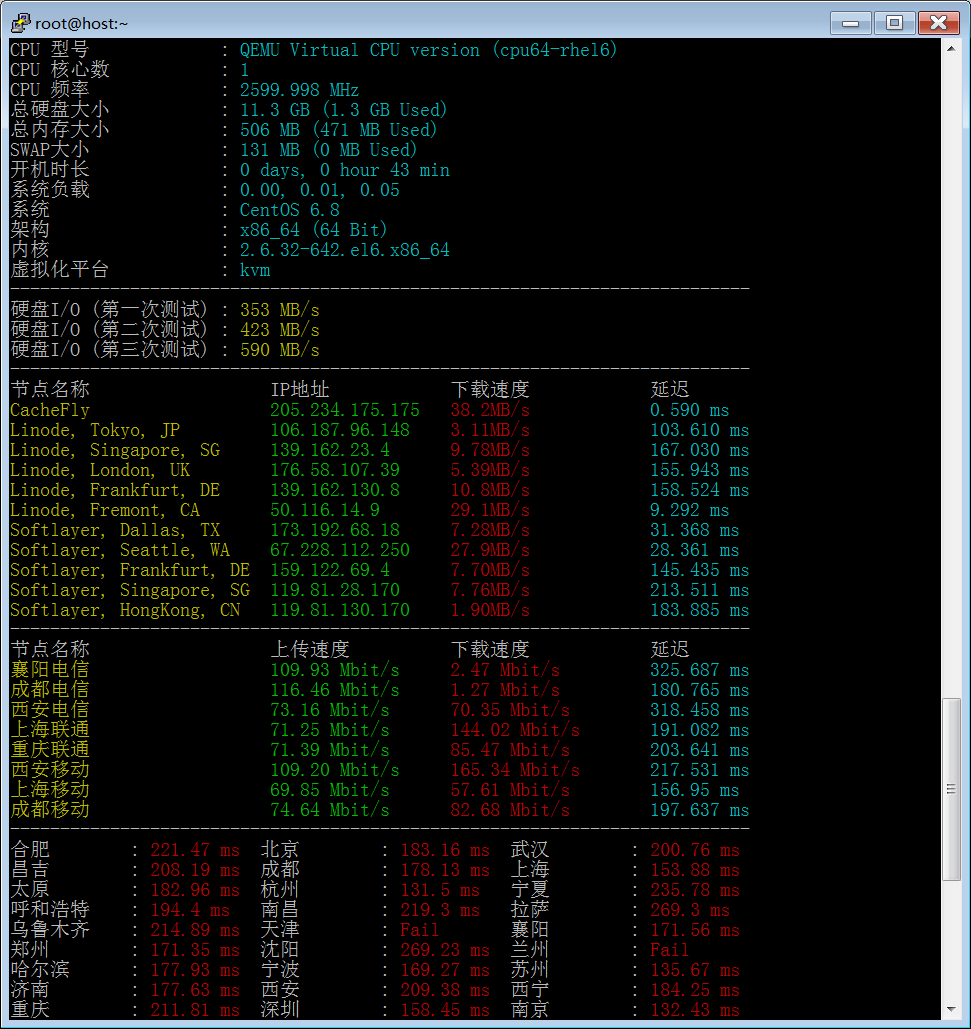The image size is (971, 1029).
Task: Click the load average 0.00, 0.01, 0.05
Action: pyautogui.click(x=320, y=190)
